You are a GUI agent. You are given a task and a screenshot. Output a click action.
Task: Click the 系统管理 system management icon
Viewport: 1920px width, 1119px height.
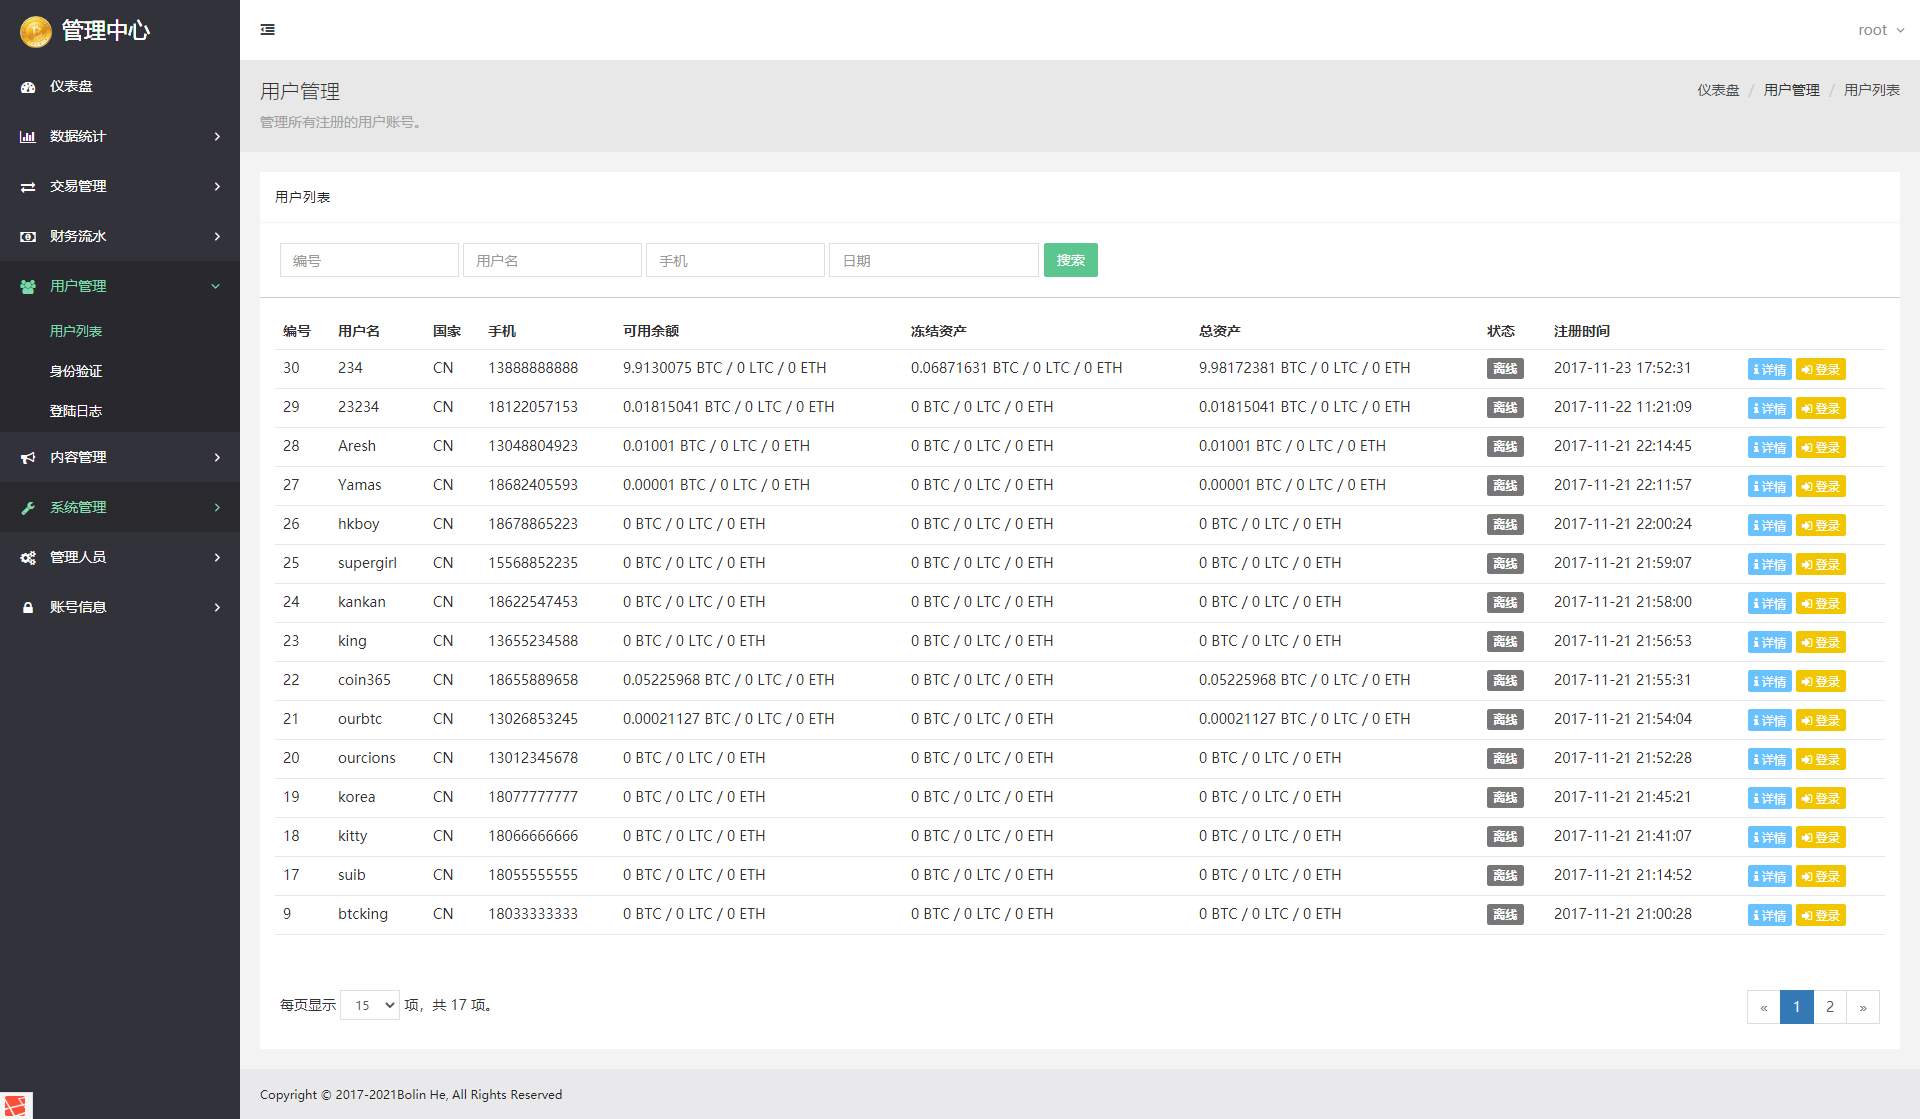pos(27,506)
